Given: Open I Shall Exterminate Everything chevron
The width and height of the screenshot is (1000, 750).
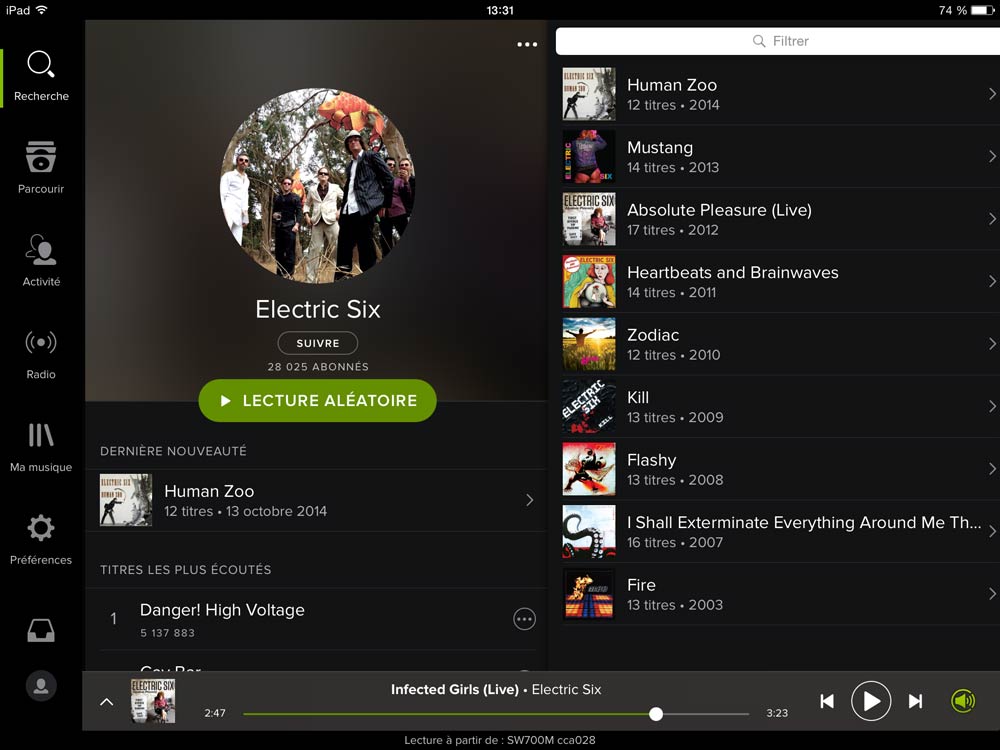Looking at the screenshot, I should click(992, 531).
